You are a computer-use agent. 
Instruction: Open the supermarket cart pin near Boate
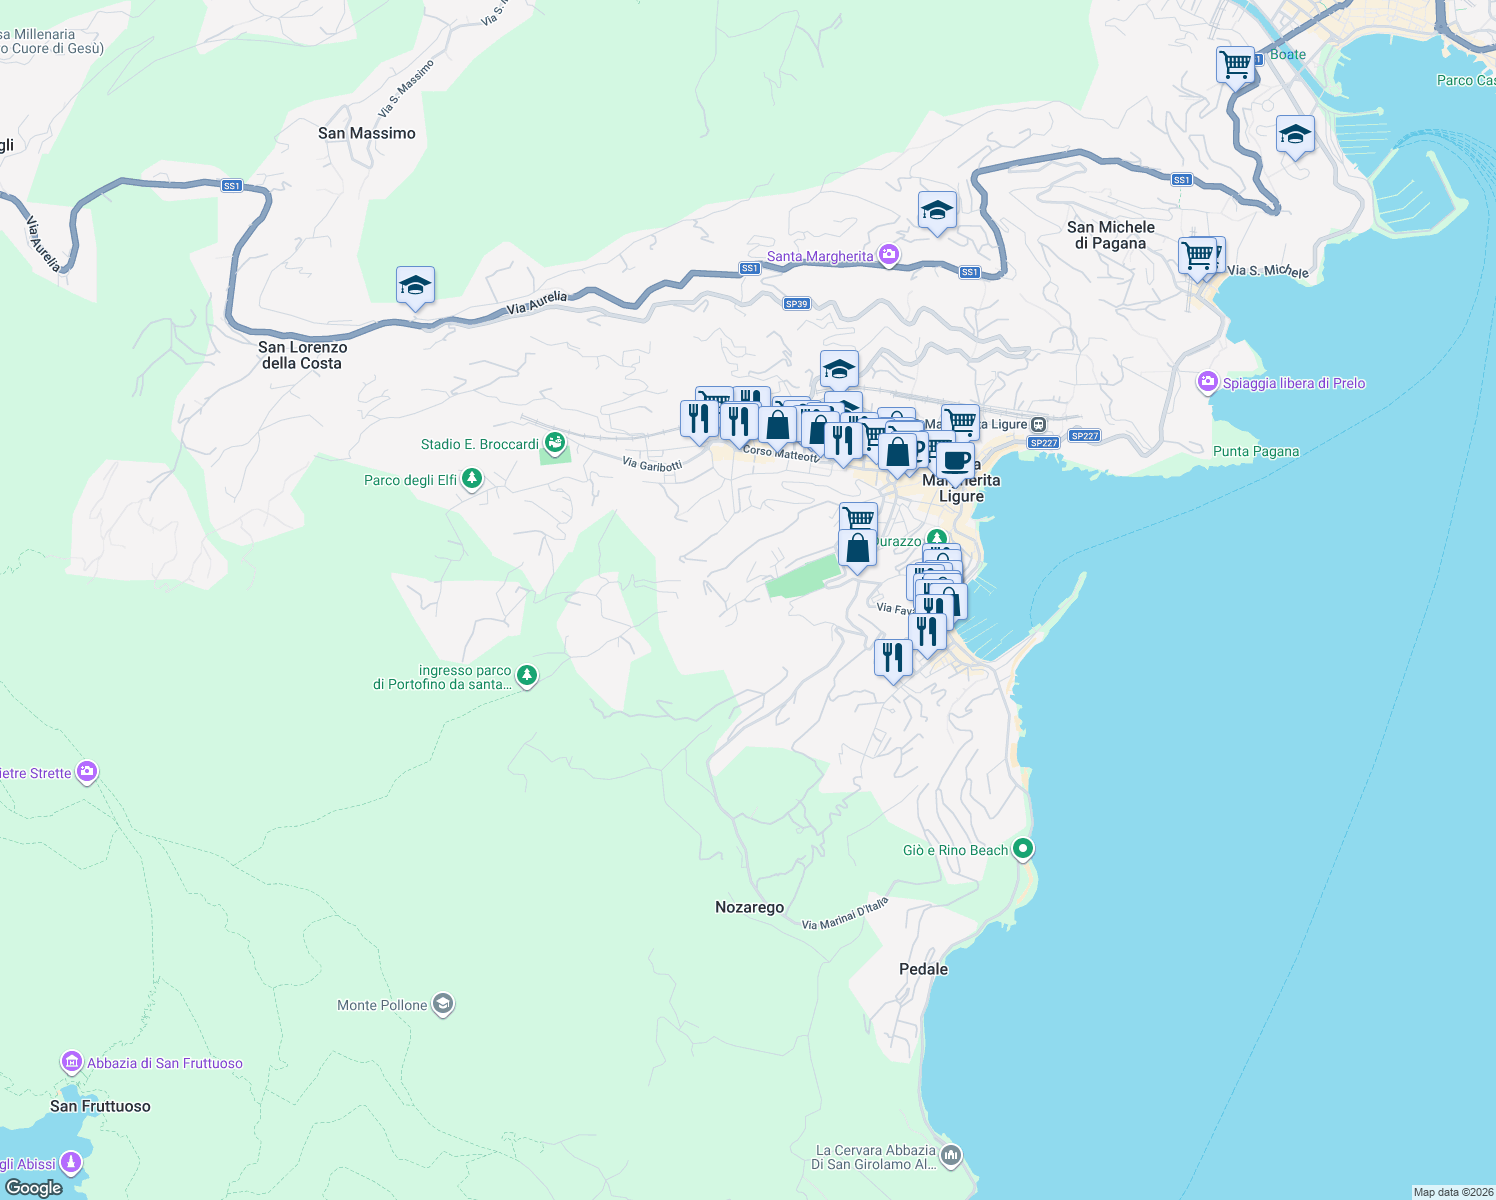(1234, 63)
